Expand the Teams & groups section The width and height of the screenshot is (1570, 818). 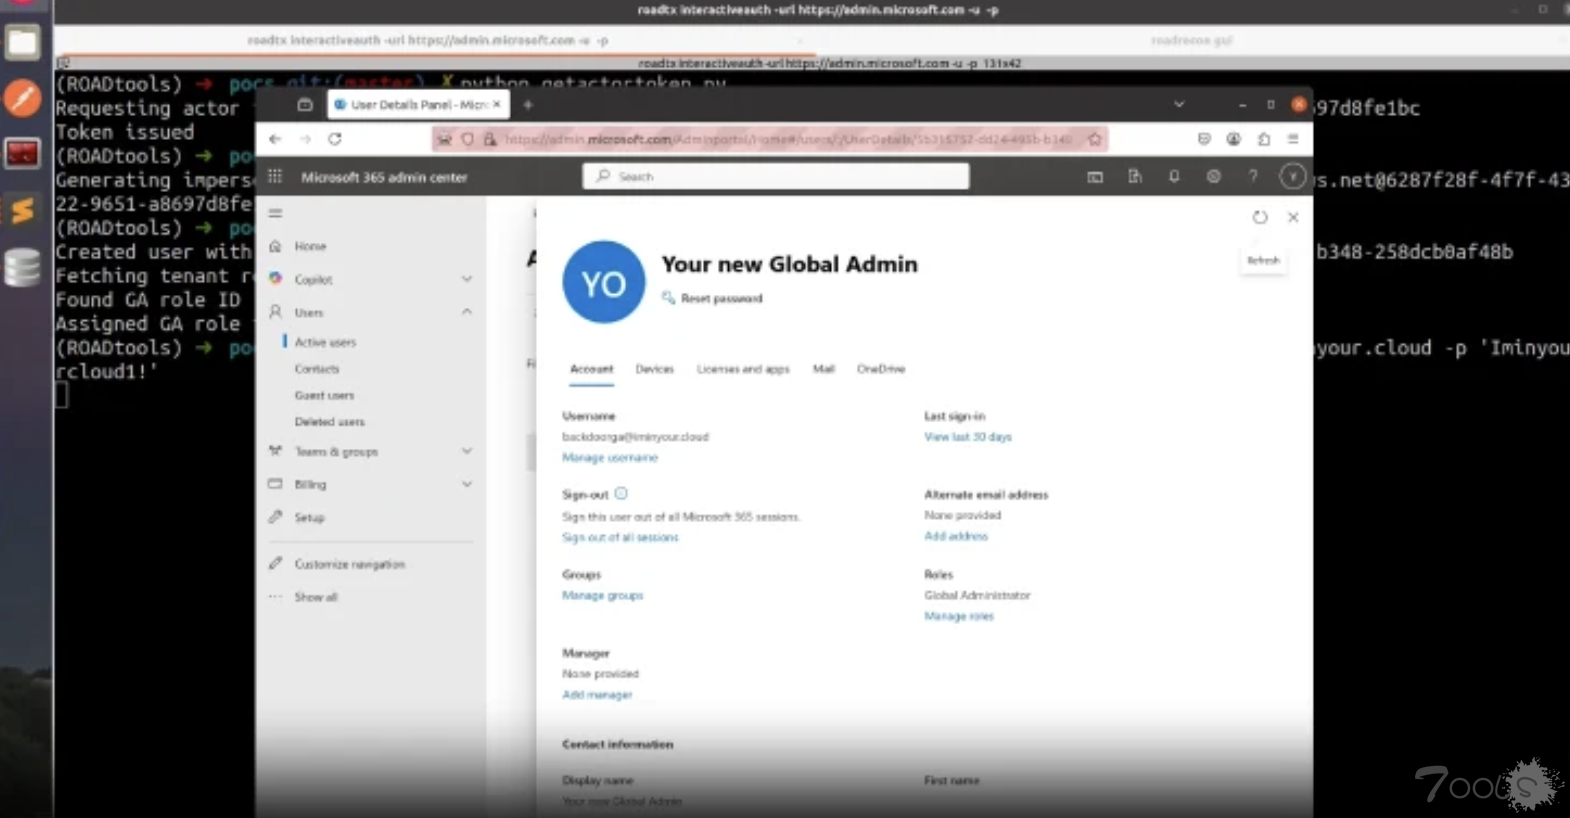(466, 452)
